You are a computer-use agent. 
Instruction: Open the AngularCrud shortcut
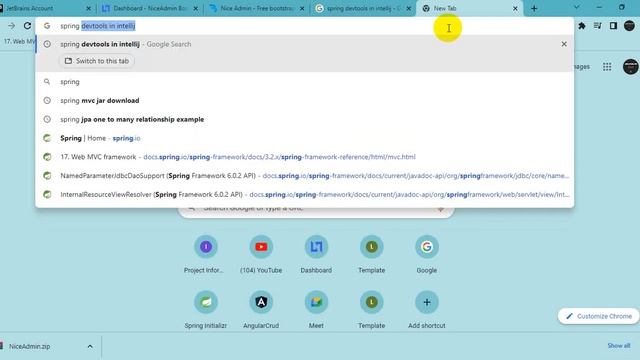point(261,309)
